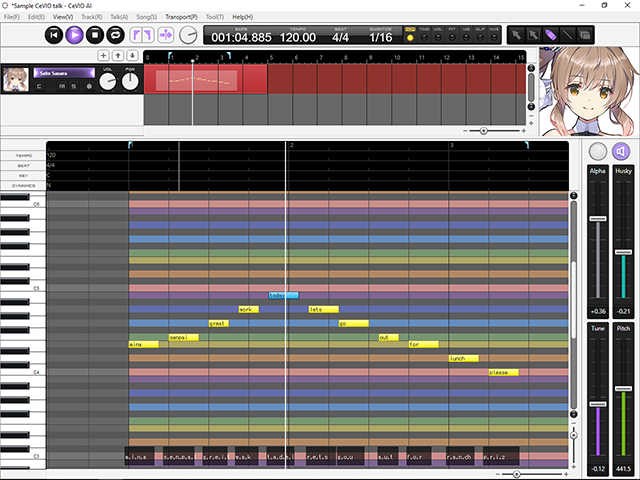This screenshot has height=480, width=640.
Task: Click the 'today' note in the piano roll
Action: 284,296
